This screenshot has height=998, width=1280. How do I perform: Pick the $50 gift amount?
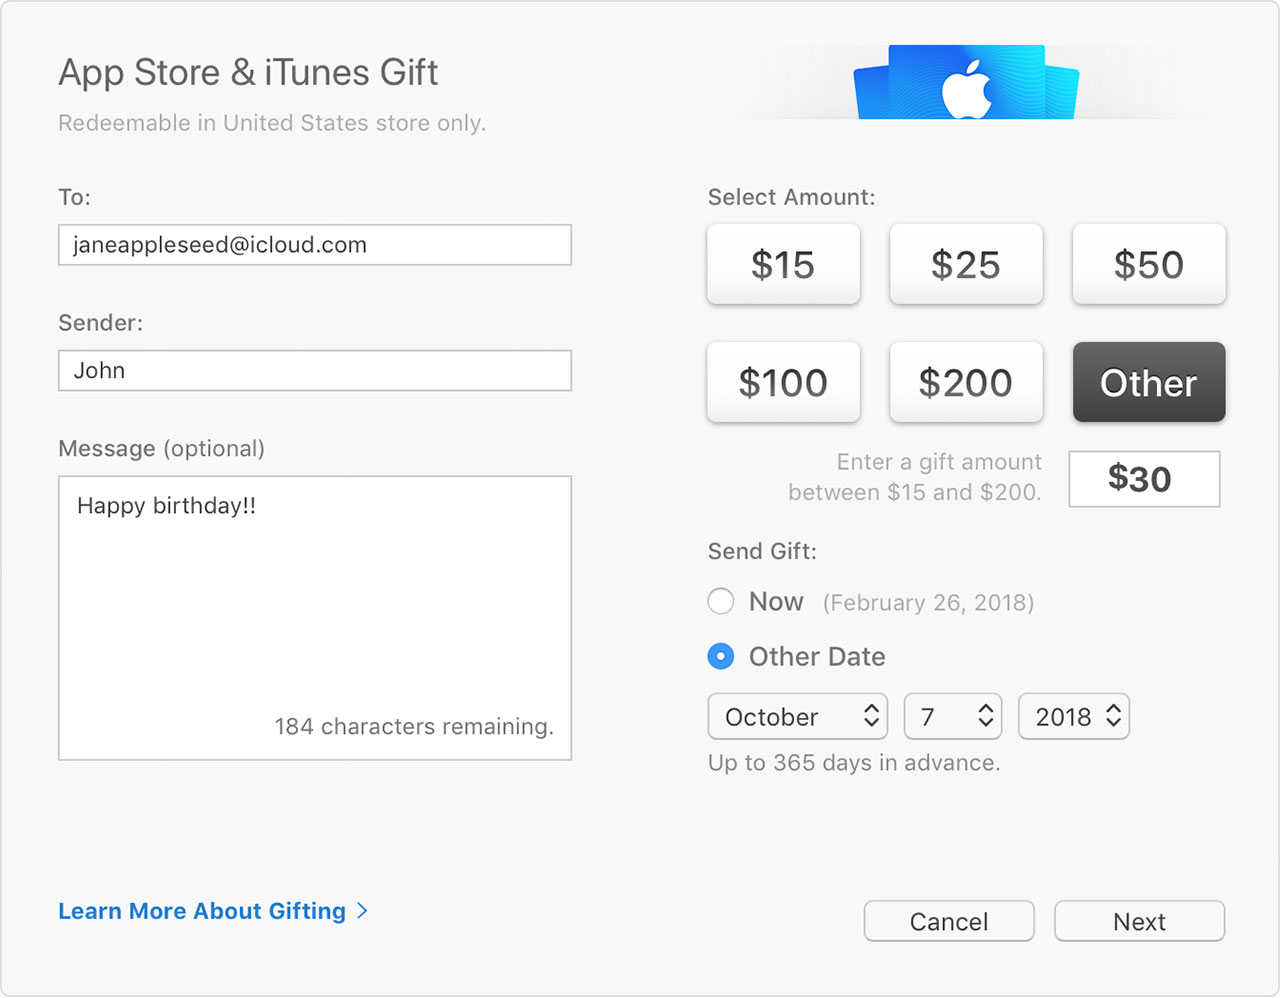1149,264
